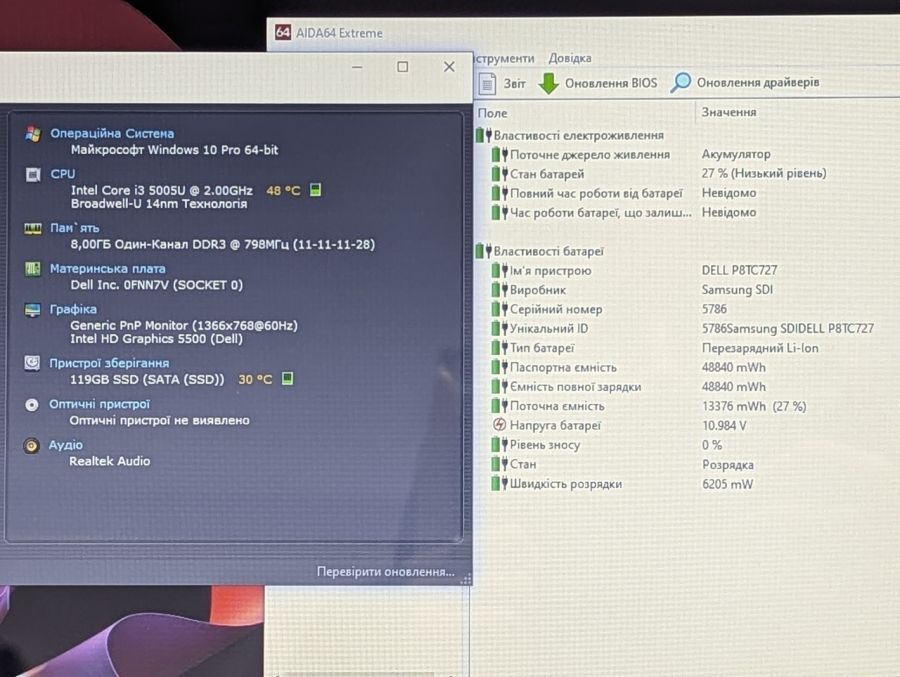Click the Операційна Система Windows flag icon
The width and height of the screenshot is (900, 677).
(33, 134)
